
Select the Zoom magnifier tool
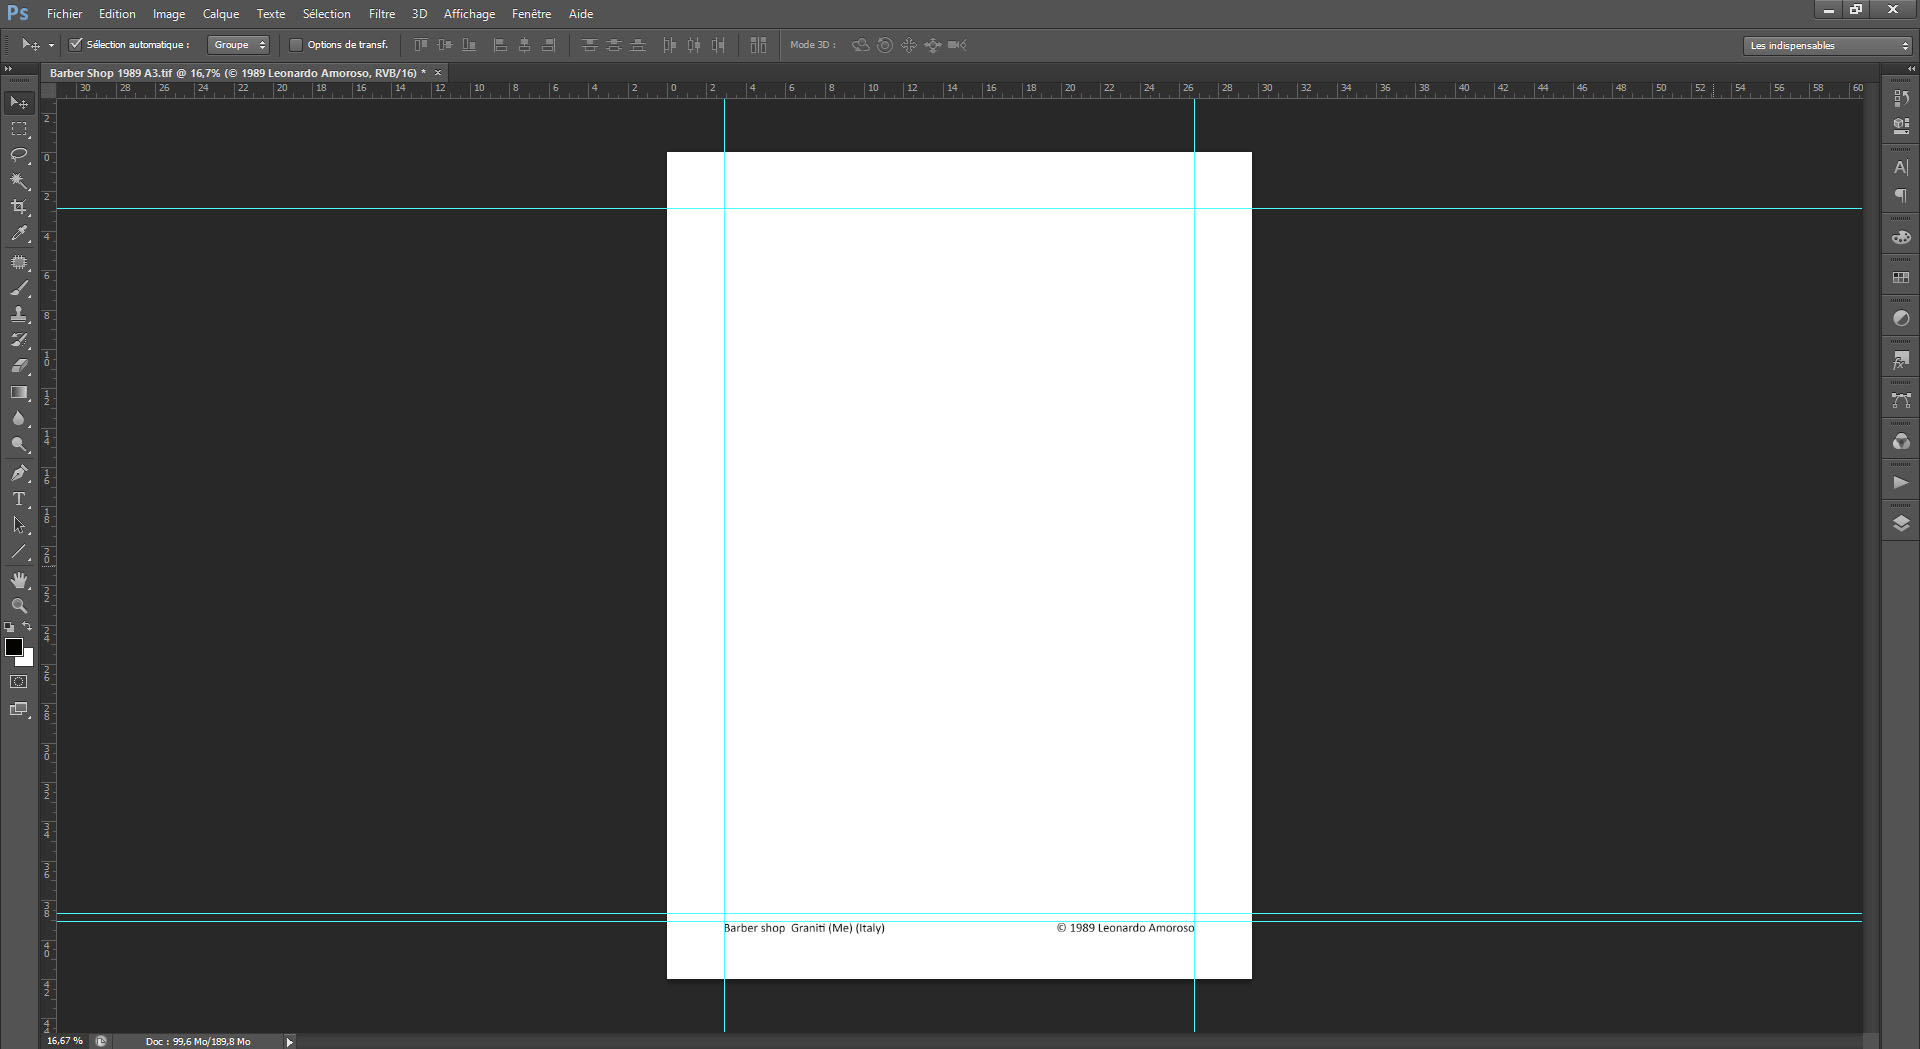[19, 606]
